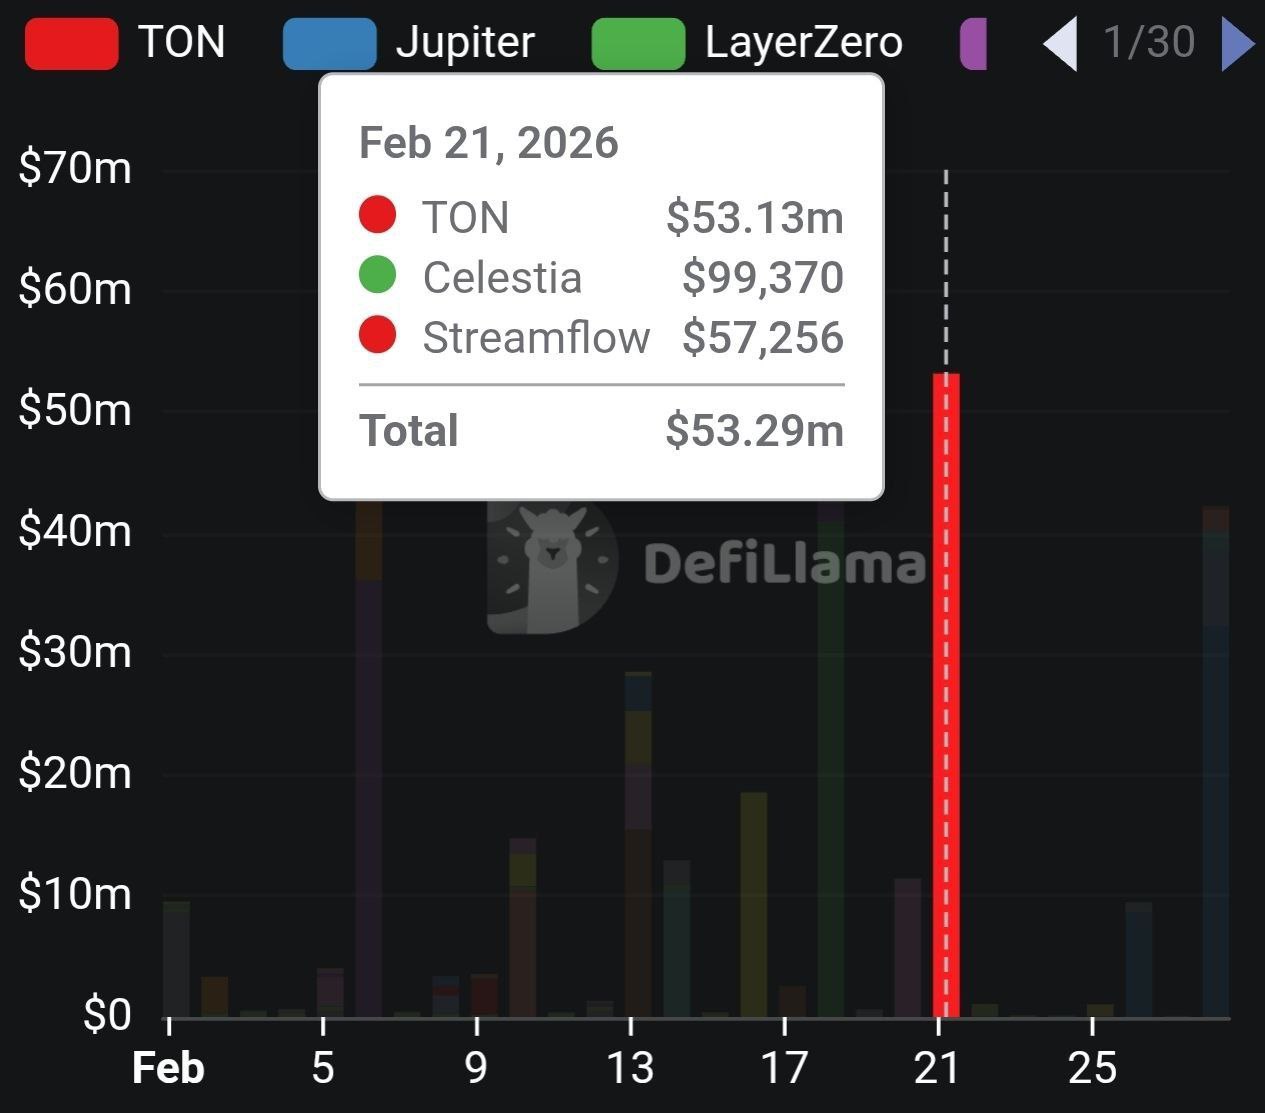This screenshot has height=1113, width=1265.
Task: Click the blue Jupiter legend icon
Action: 329,44
